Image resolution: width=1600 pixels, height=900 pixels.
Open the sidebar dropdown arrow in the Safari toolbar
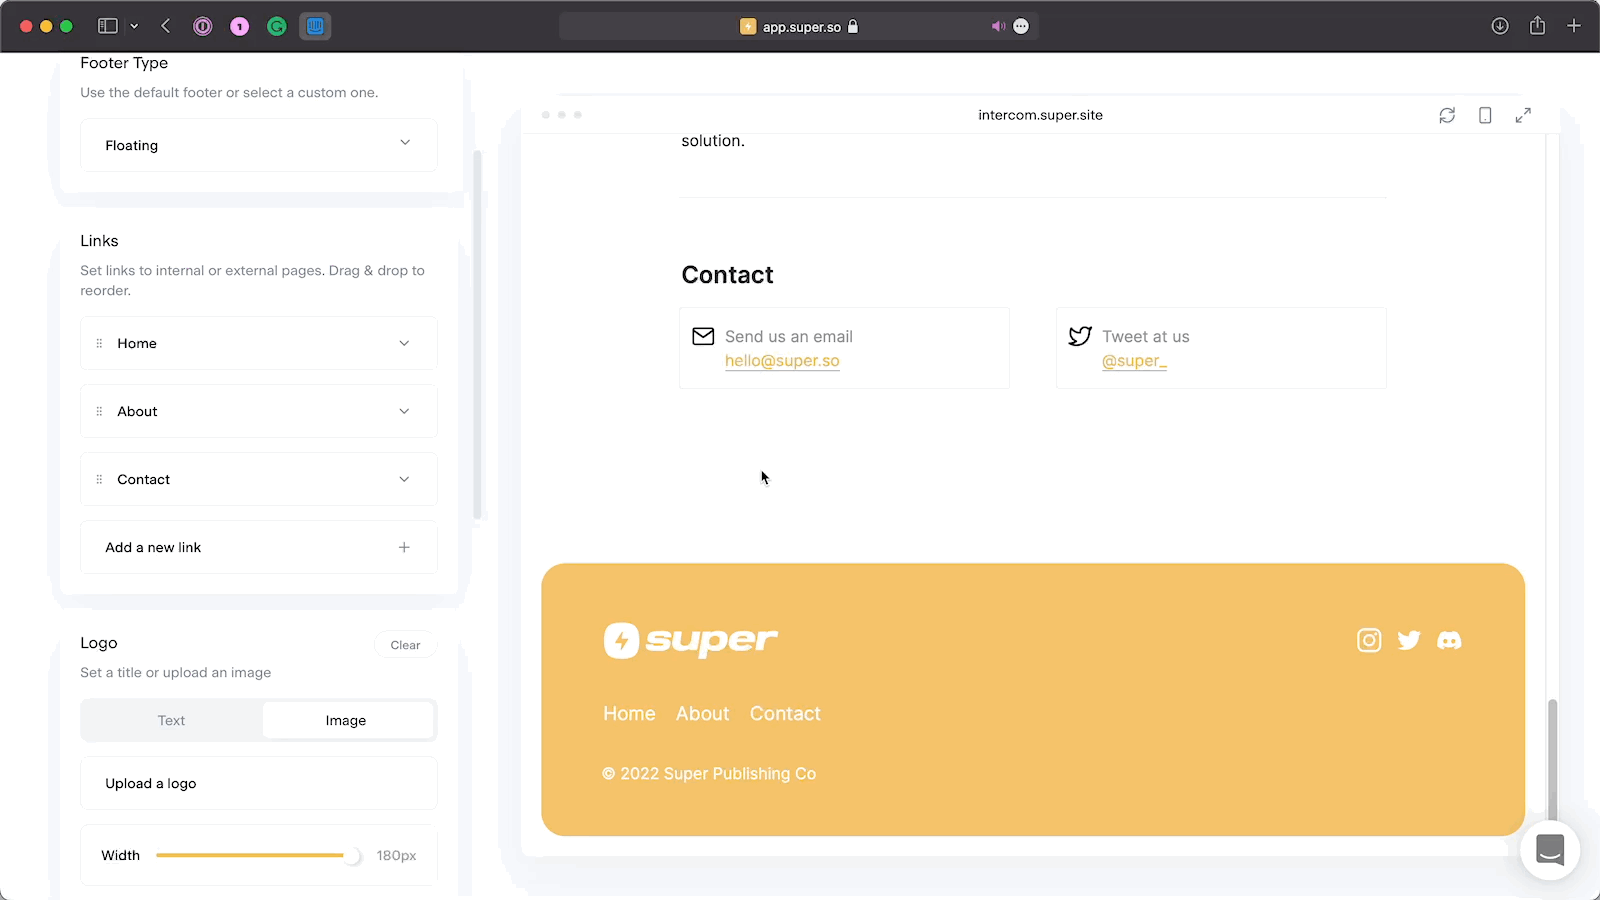tap(134, 26)
